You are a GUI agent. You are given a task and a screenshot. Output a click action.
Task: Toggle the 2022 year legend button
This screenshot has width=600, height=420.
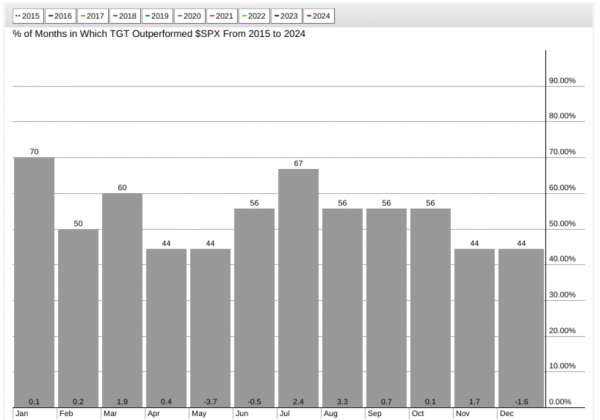coord(254,16)
